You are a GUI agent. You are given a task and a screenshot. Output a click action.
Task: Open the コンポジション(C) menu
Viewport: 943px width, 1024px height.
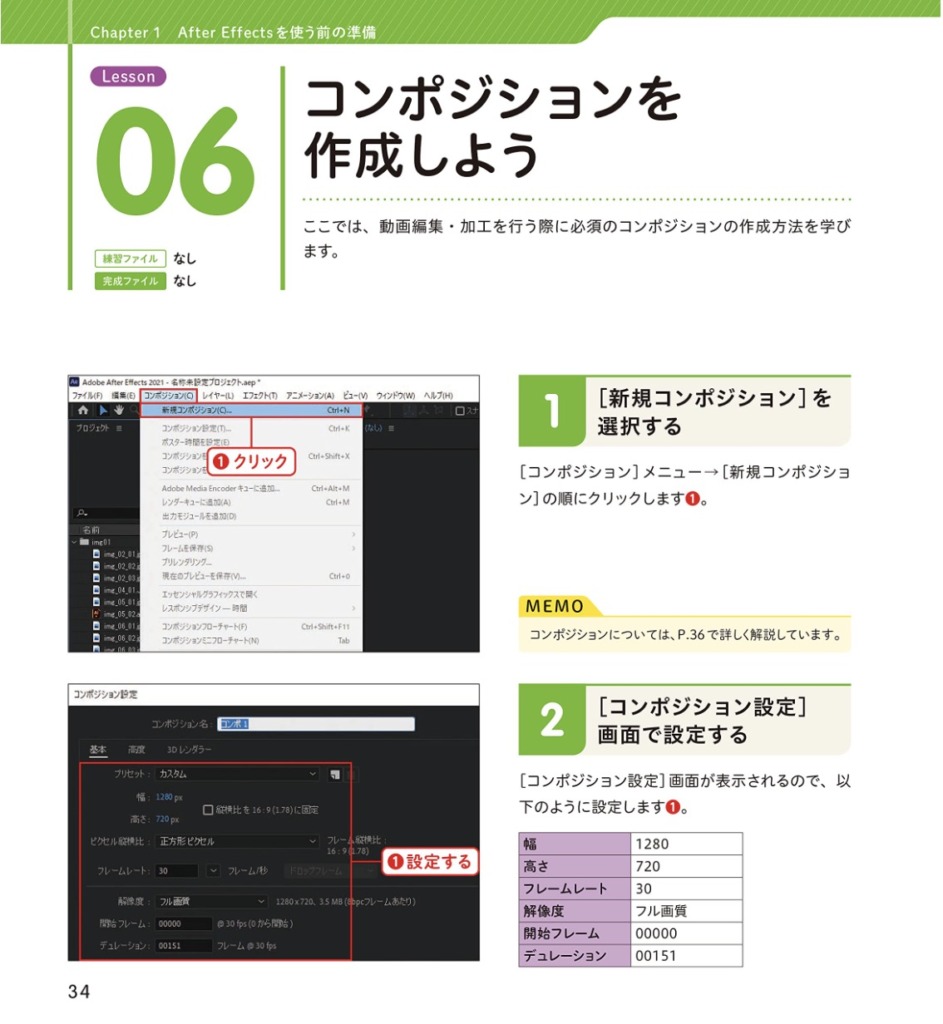[168, 396]
